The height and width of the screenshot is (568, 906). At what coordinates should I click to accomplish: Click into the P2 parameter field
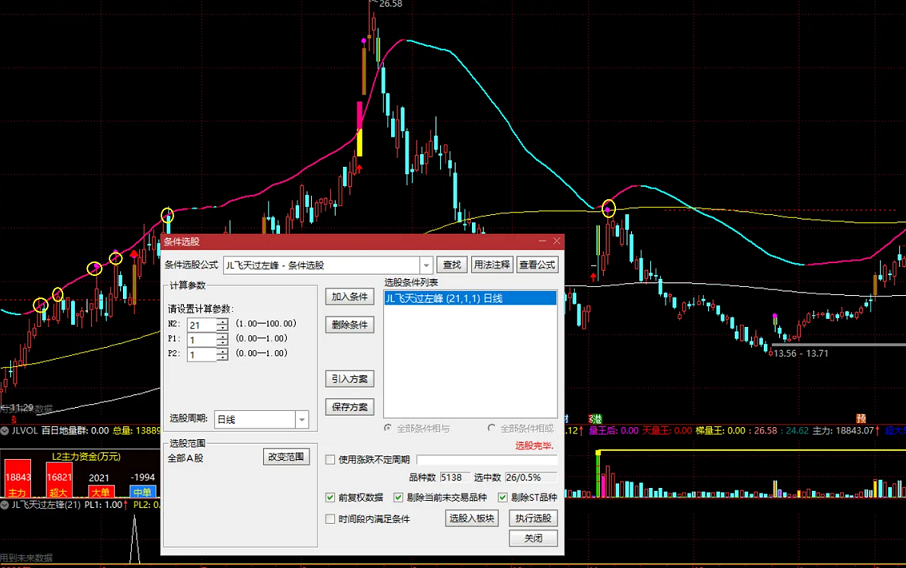[x=202, y=354]
